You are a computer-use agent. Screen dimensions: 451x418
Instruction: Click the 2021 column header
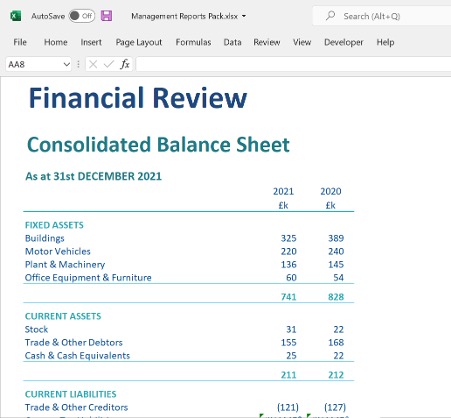(x=283, y=191)
